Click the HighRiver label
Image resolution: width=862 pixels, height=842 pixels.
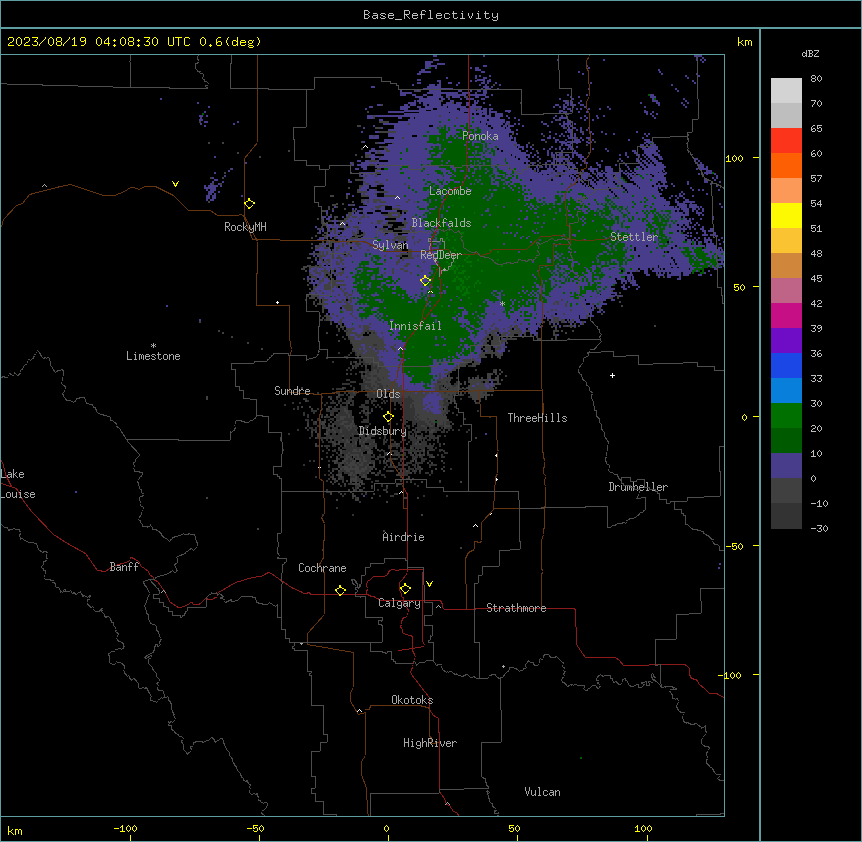click(x=430, y=743)
